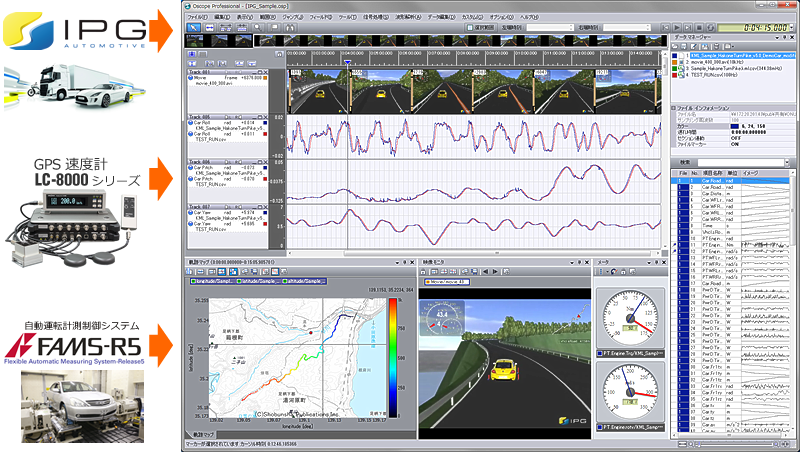800x453 pixels.
Task: Select the first Car.Road row in signal list
Action: point(732,181)
